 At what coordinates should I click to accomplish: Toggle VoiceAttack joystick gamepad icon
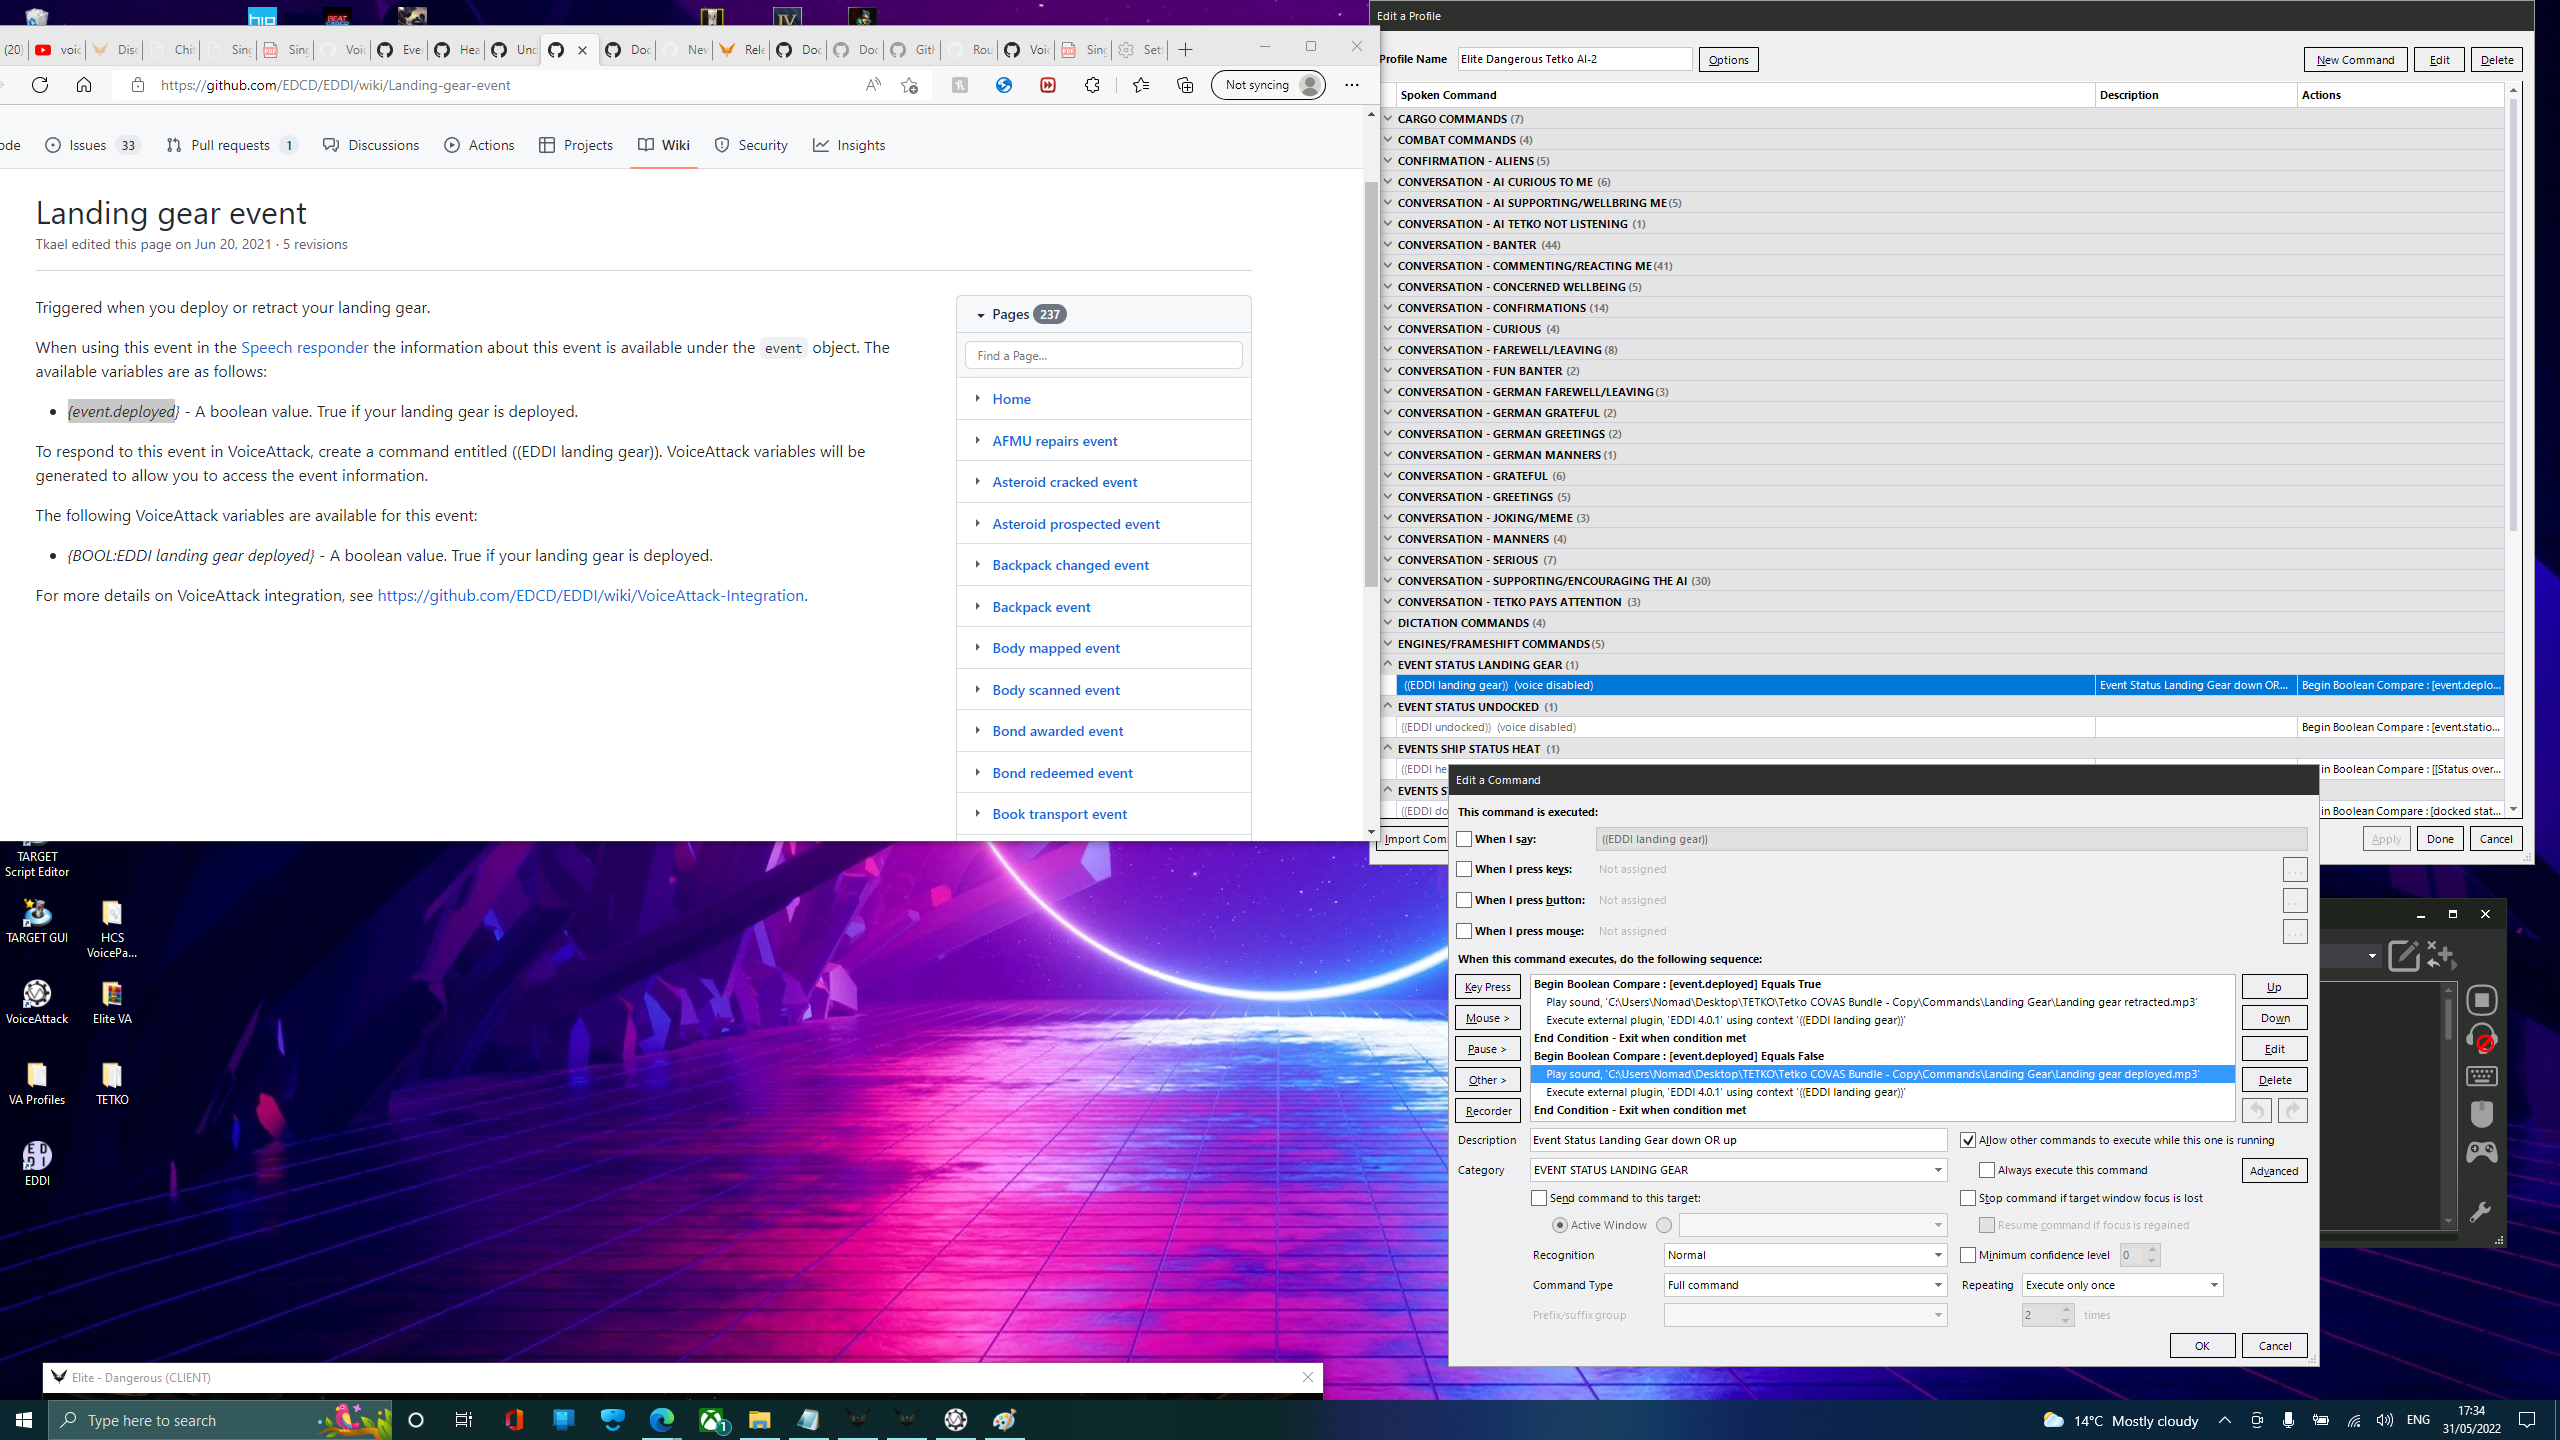click(2482, 1152)
